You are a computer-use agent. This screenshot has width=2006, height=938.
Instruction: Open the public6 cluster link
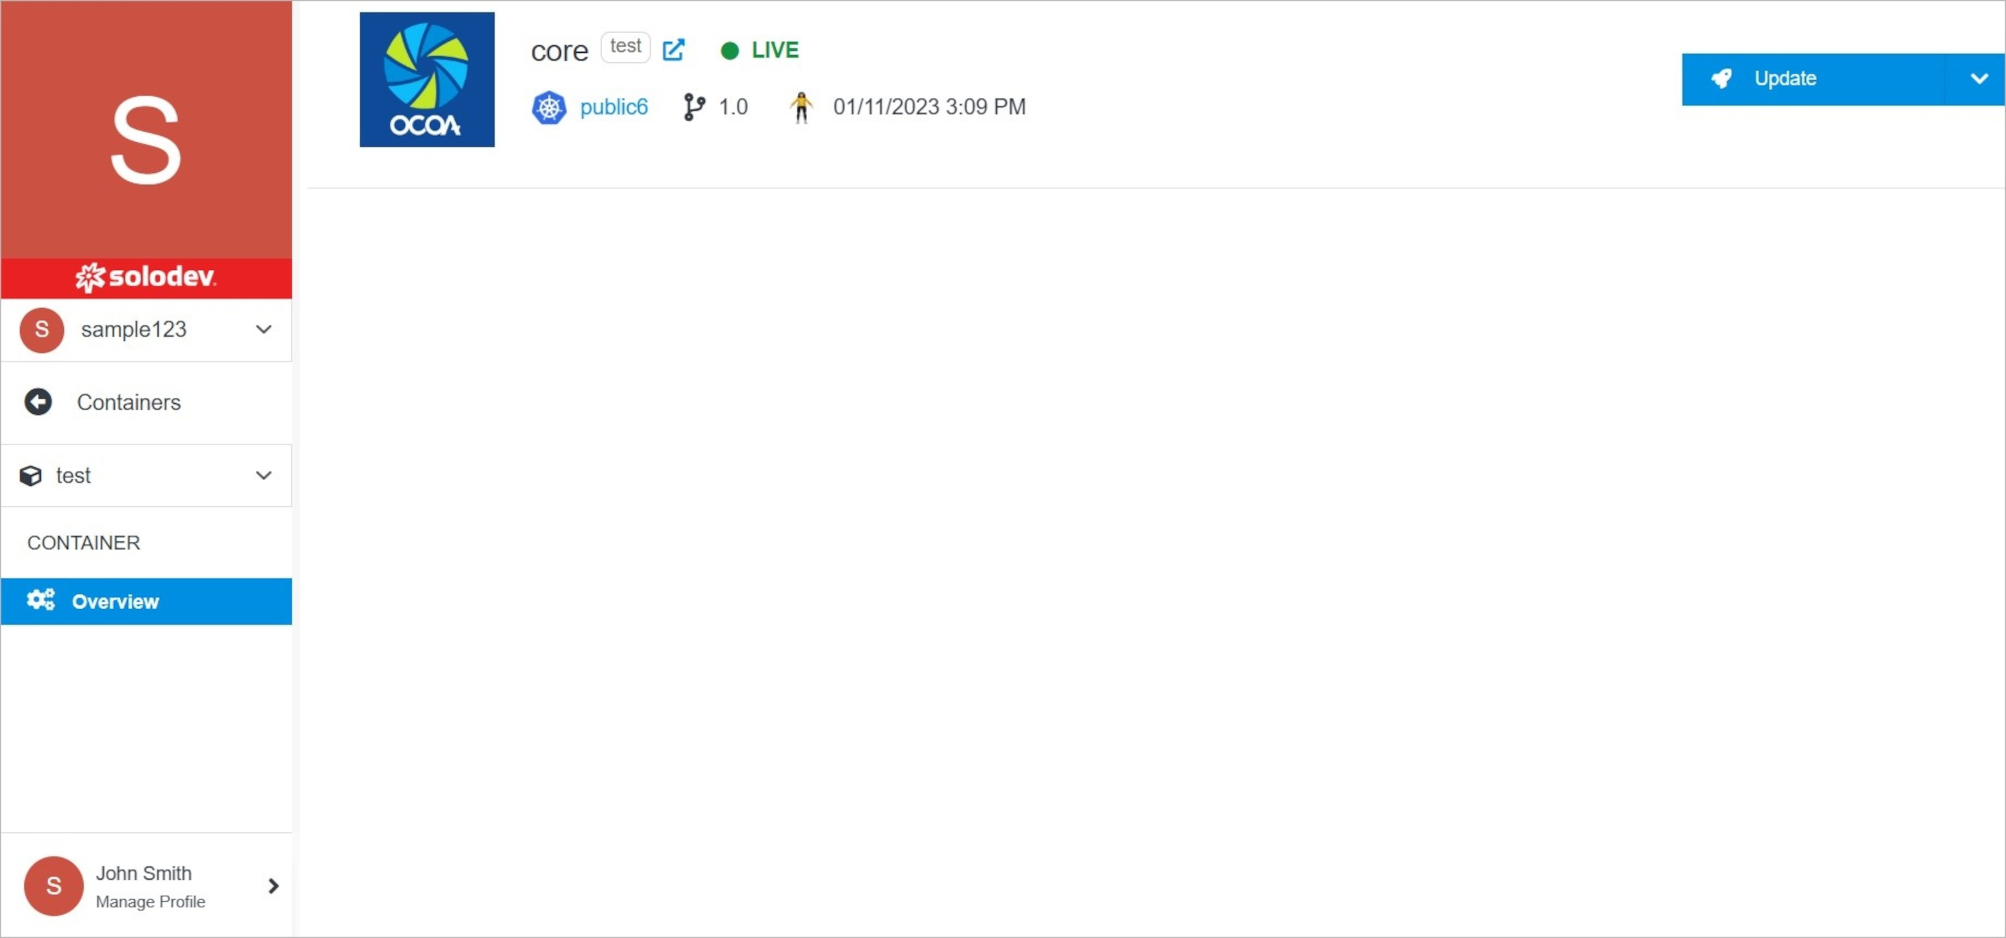click(614, 107)
